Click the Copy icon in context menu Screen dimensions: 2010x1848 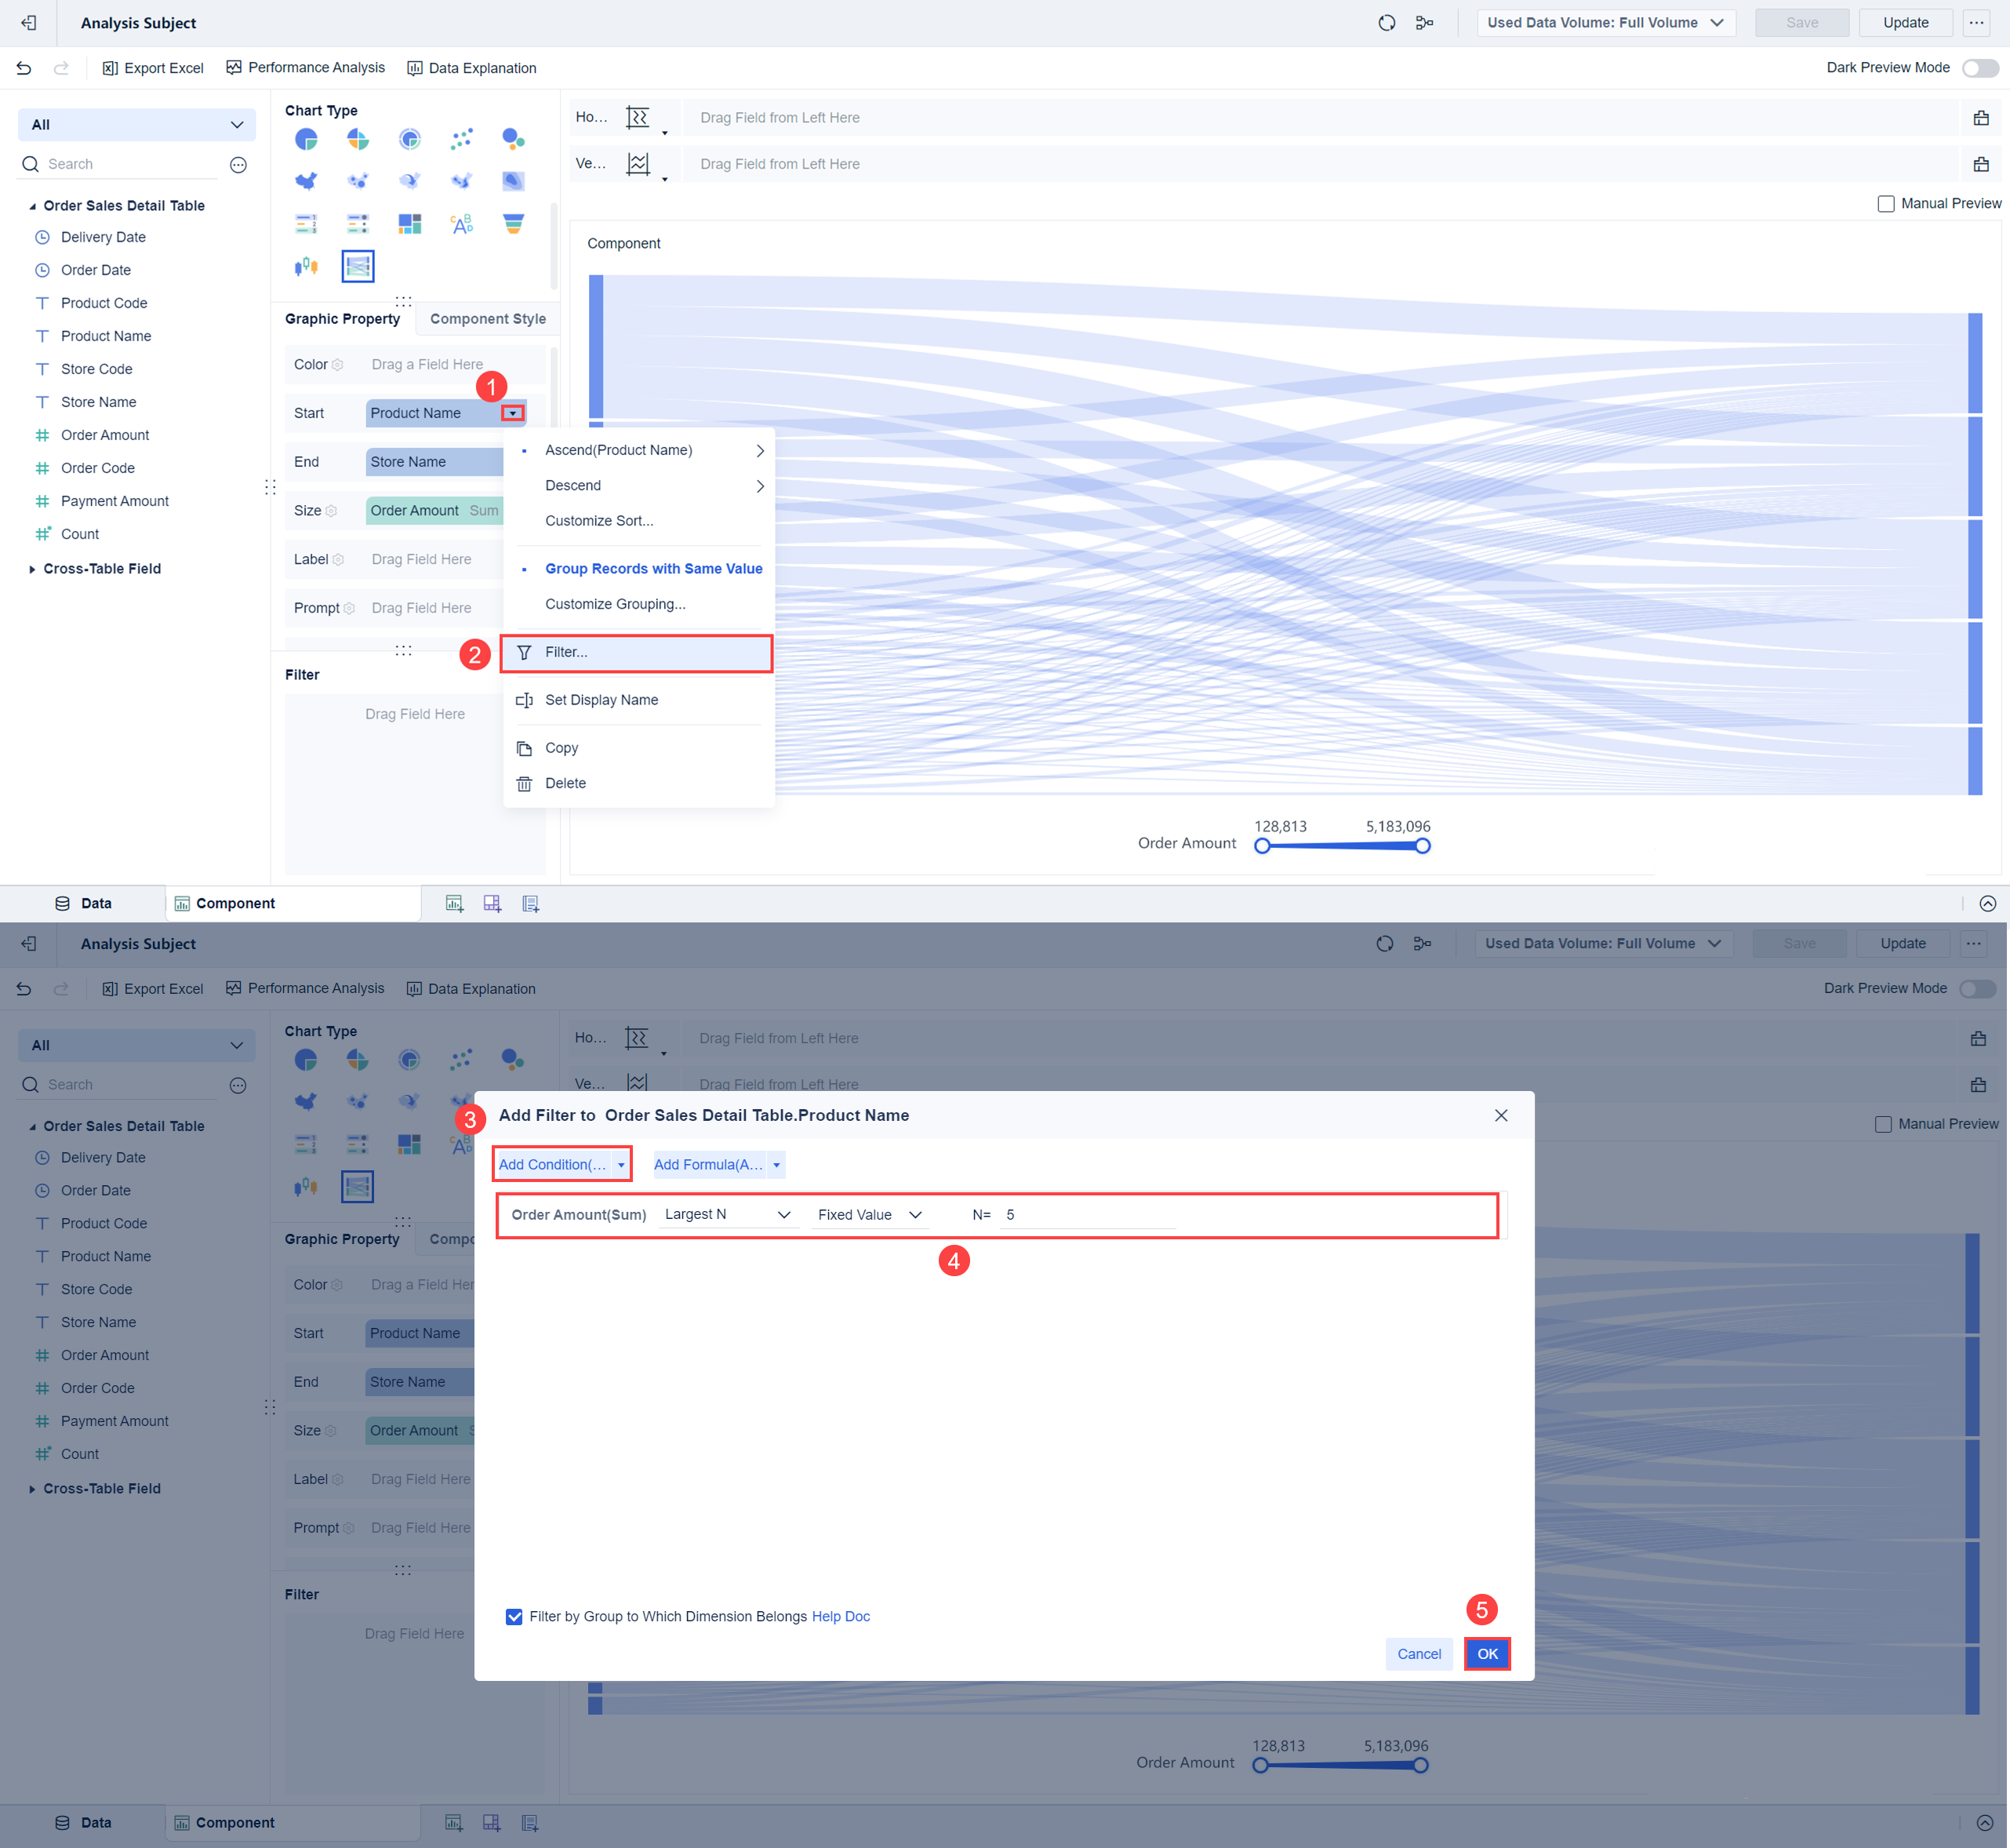(524, 749)
